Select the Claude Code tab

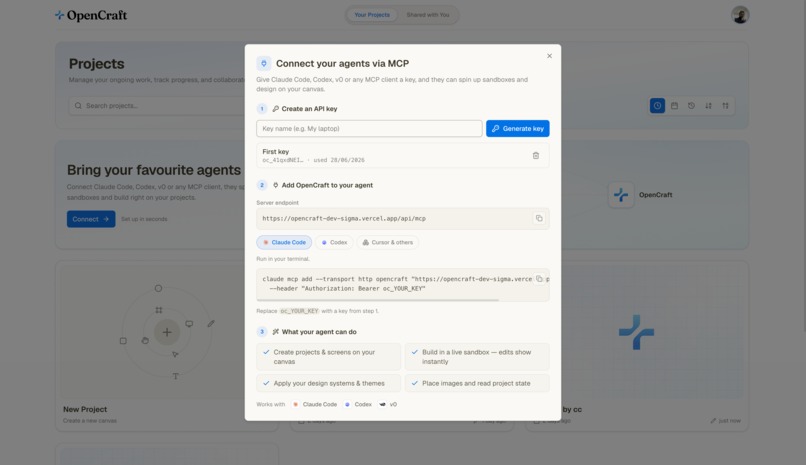point(284,243)
